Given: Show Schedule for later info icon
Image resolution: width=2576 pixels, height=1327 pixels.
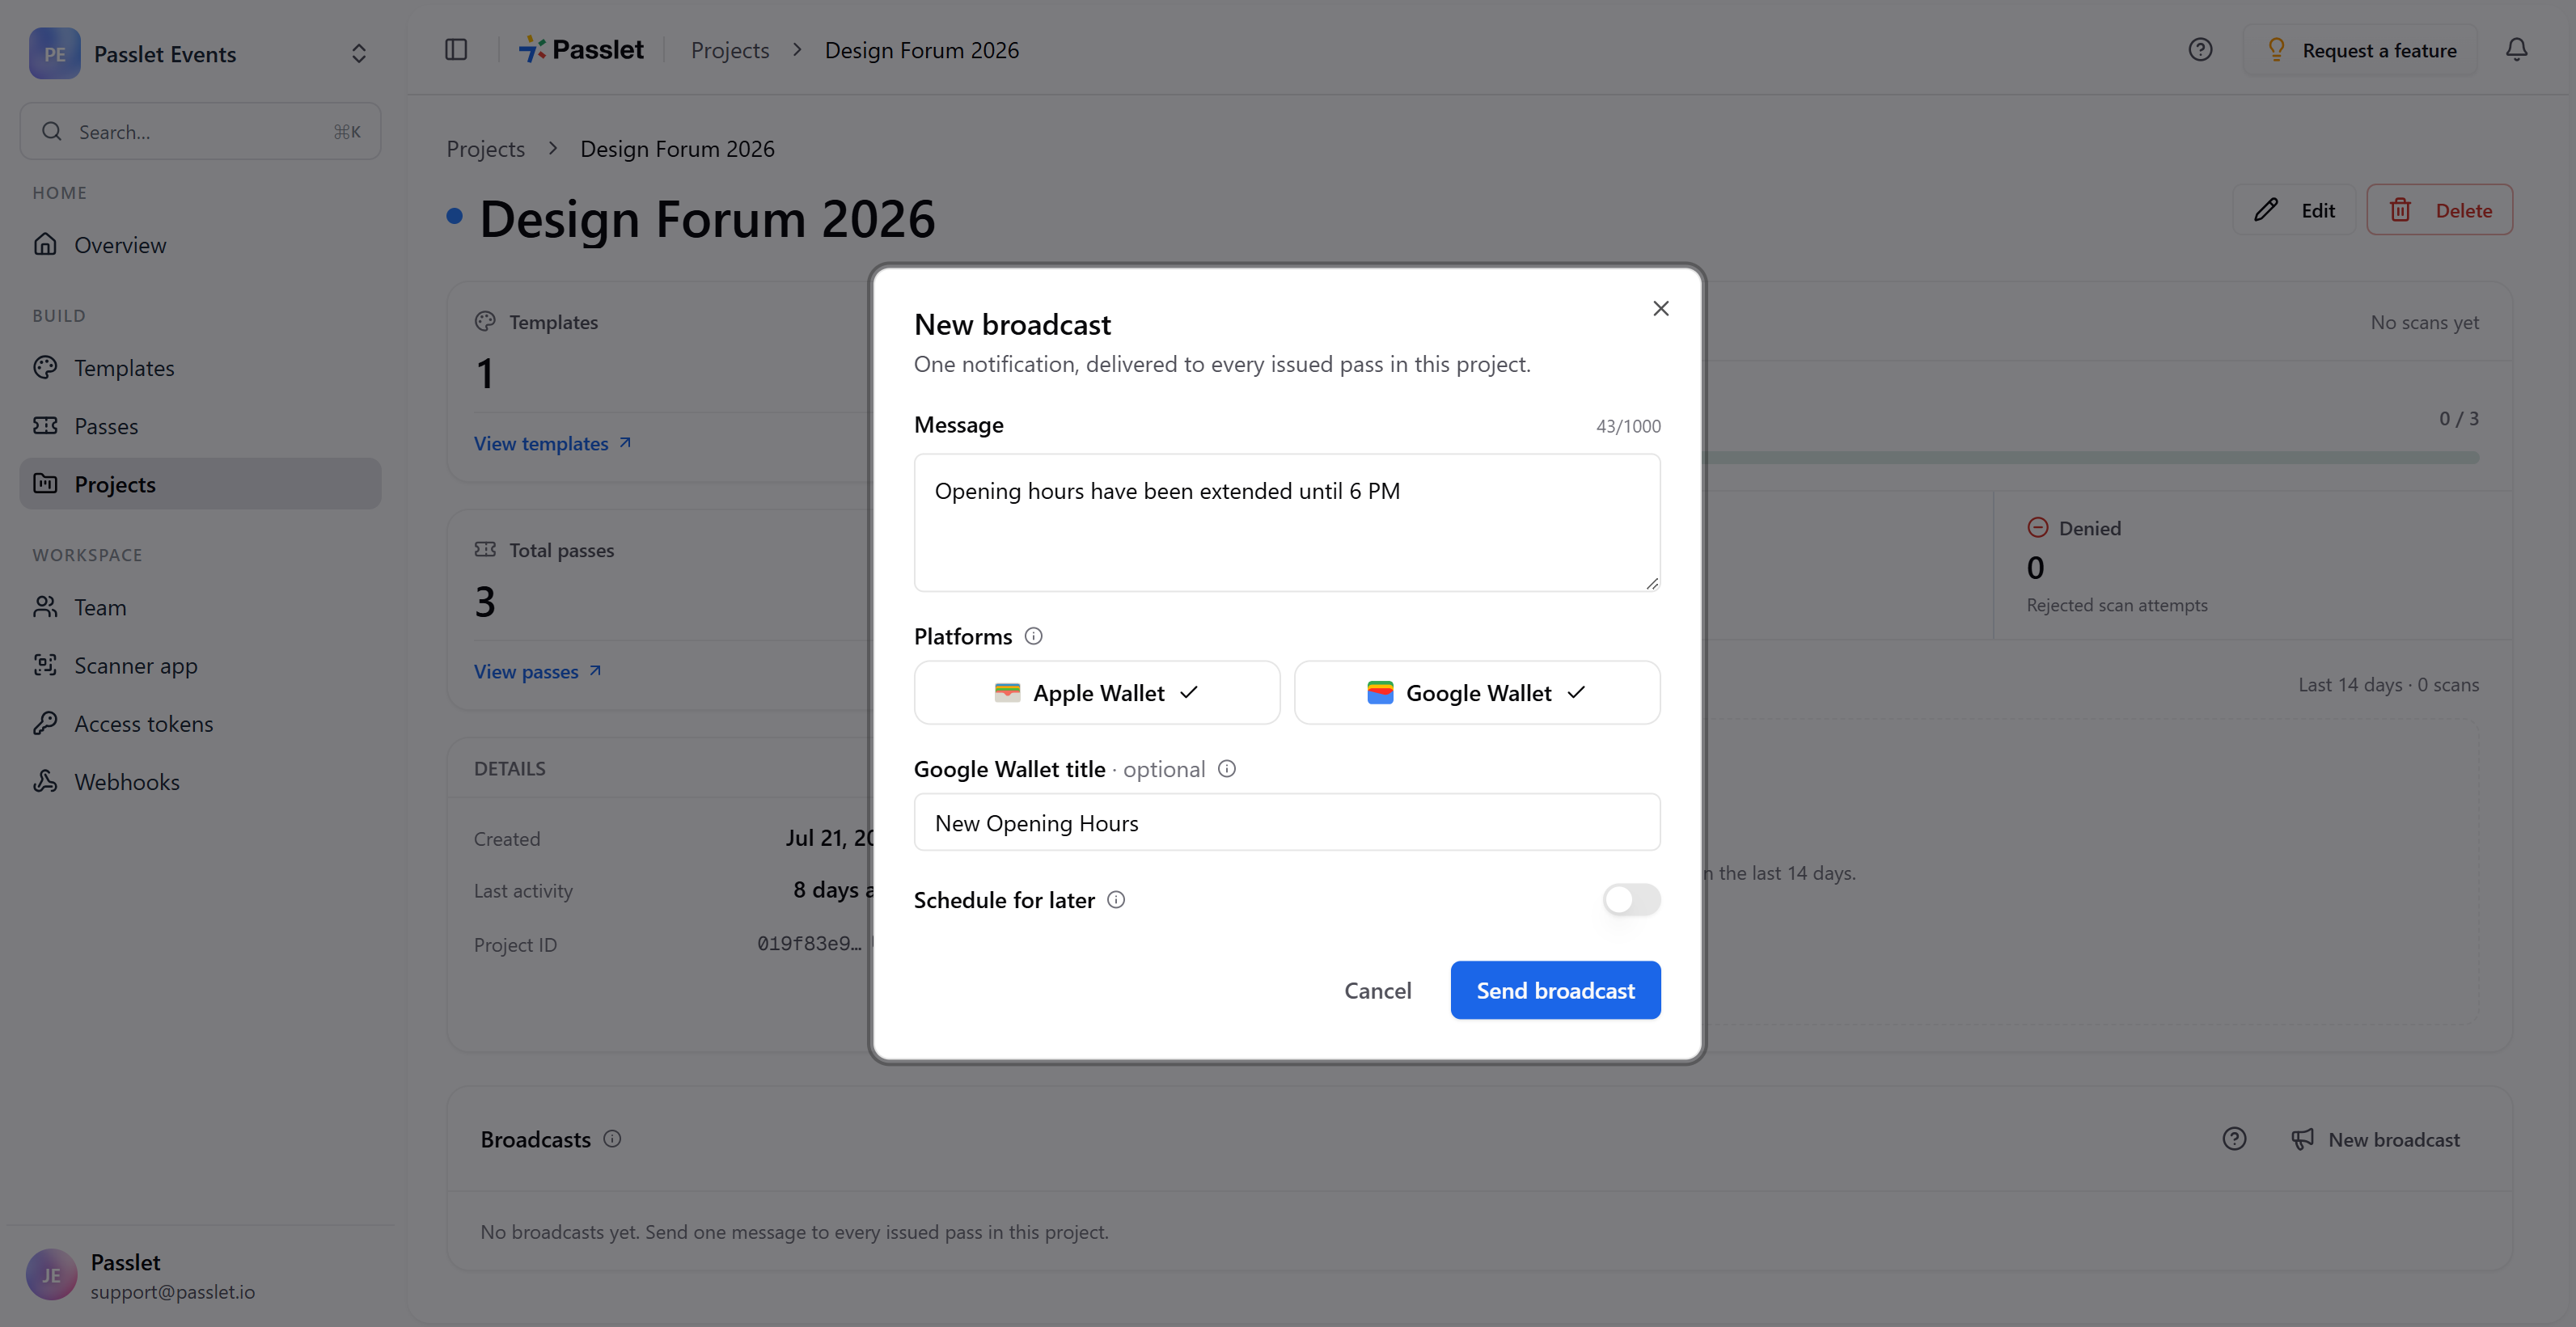Looking at the screenshot, I should (x=1116, y=899).
